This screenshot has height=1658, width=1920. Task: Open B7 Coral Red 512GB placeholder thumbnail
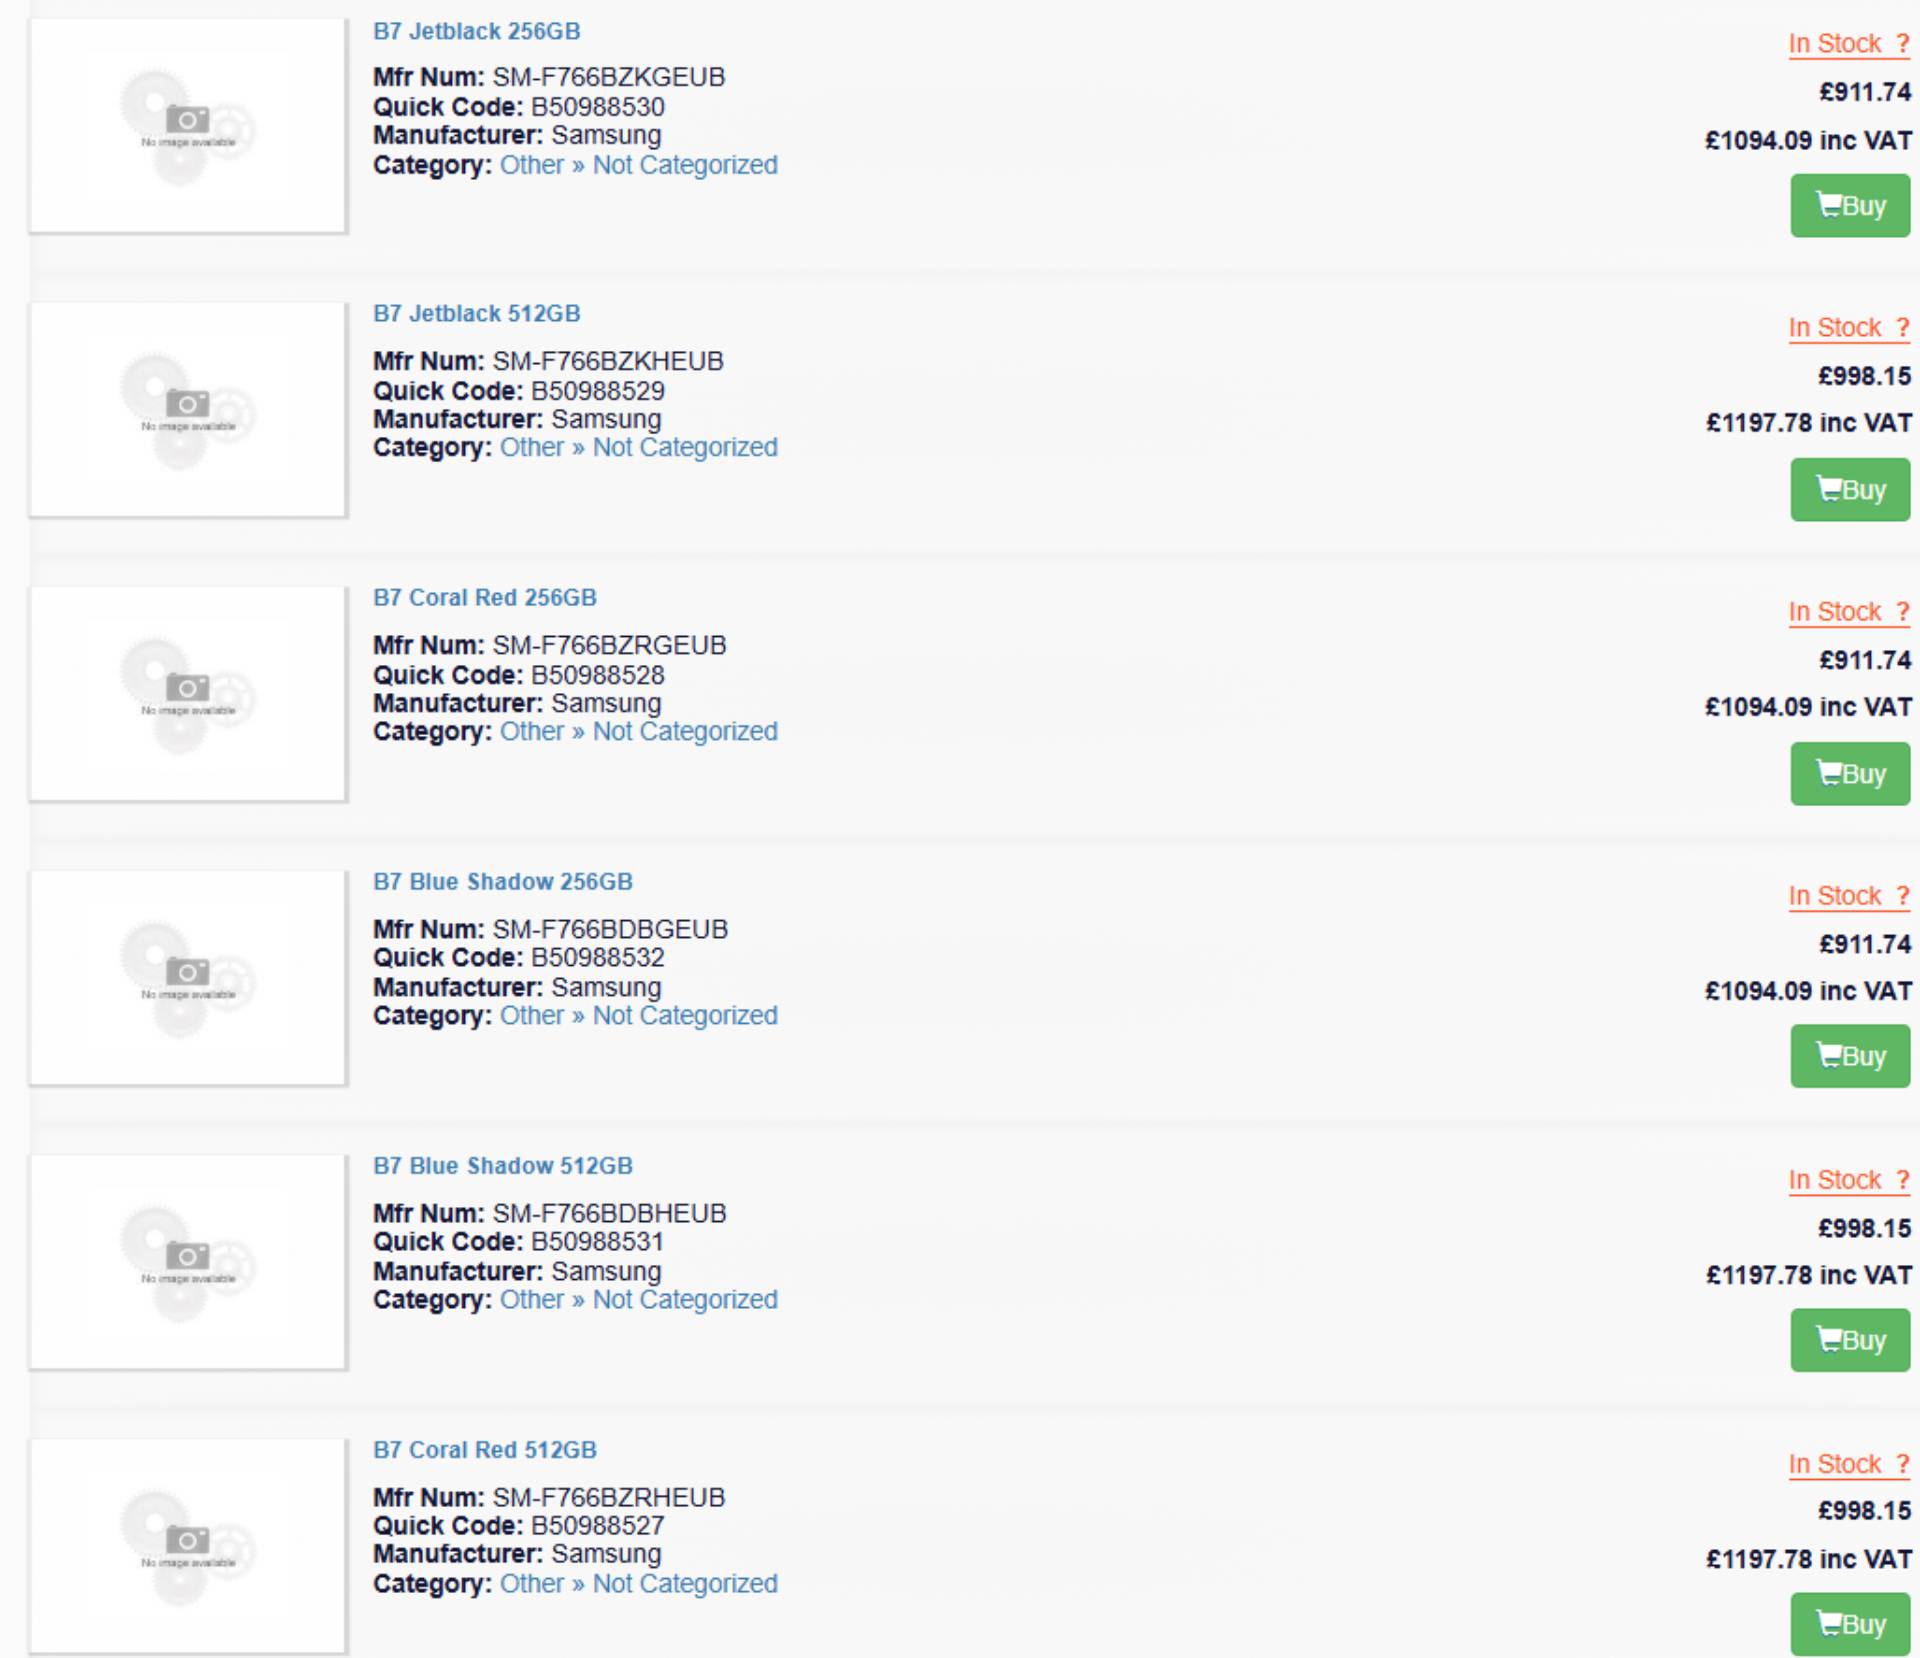click(x=188, y=1545)
